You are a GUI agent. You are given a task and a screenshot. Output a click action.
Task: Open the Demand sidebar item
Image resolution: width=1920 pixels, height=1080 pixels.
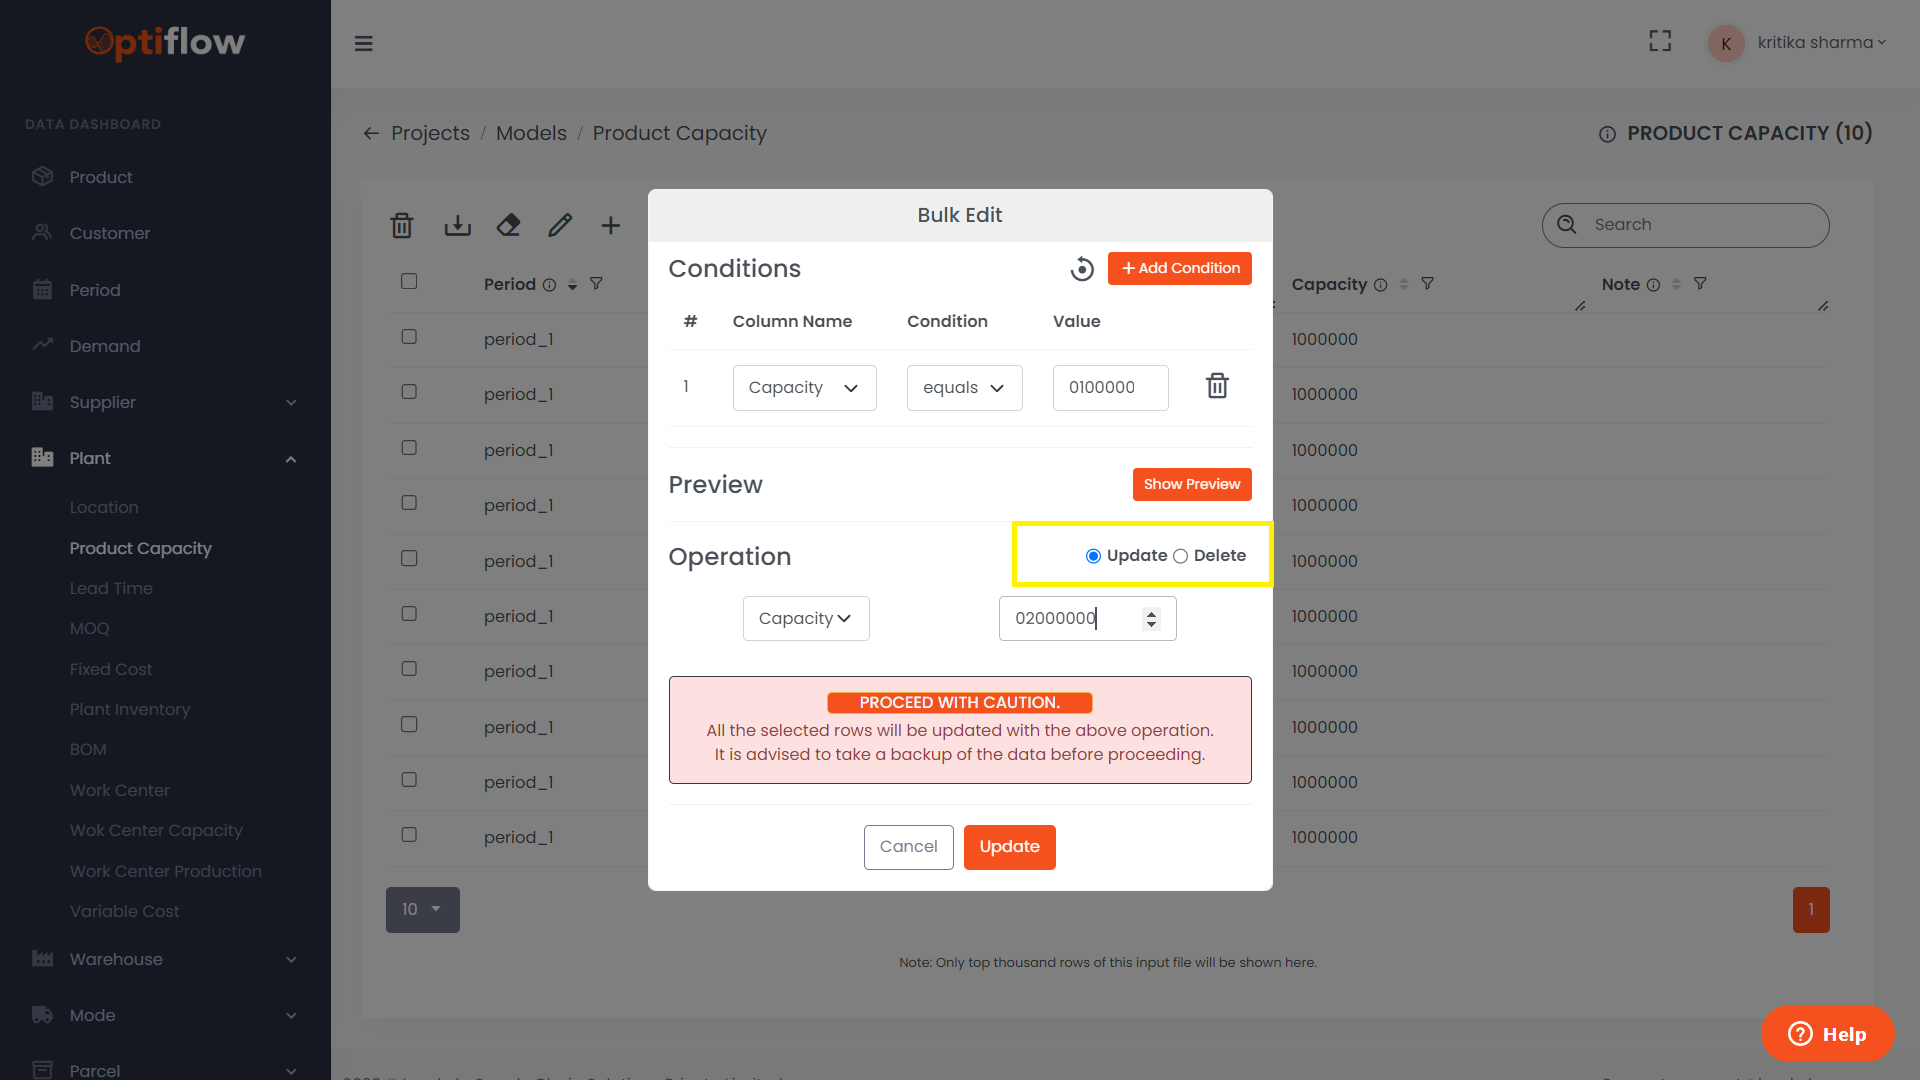105,346
